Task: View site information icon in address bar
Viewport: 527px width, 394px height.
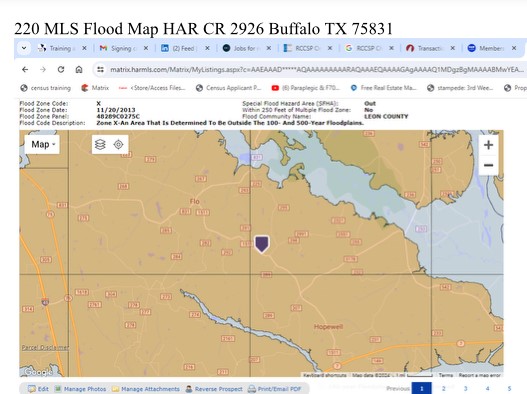Action: point(100,70)
